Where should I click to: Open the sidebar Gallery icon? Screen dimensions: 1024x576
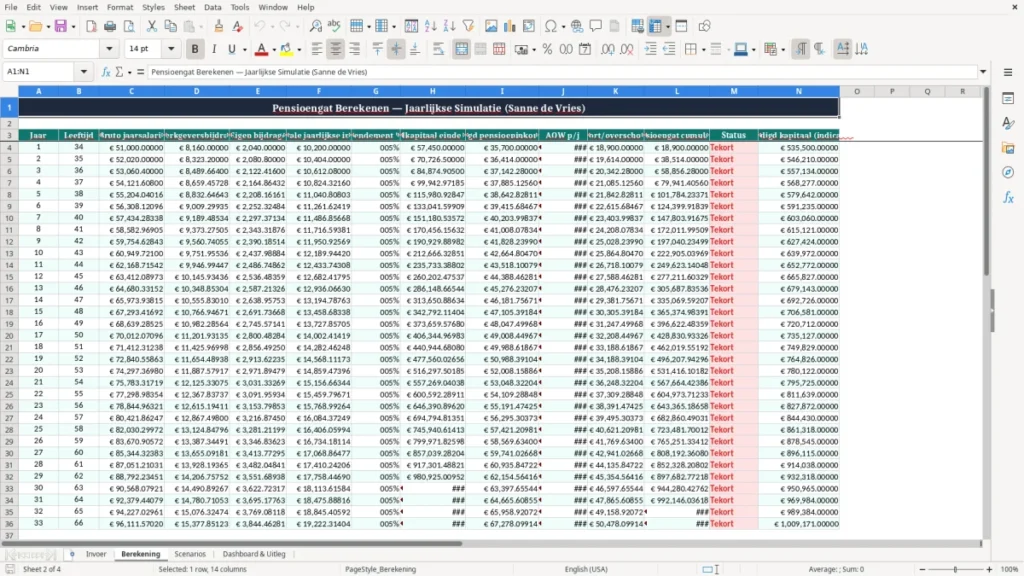1008,148
